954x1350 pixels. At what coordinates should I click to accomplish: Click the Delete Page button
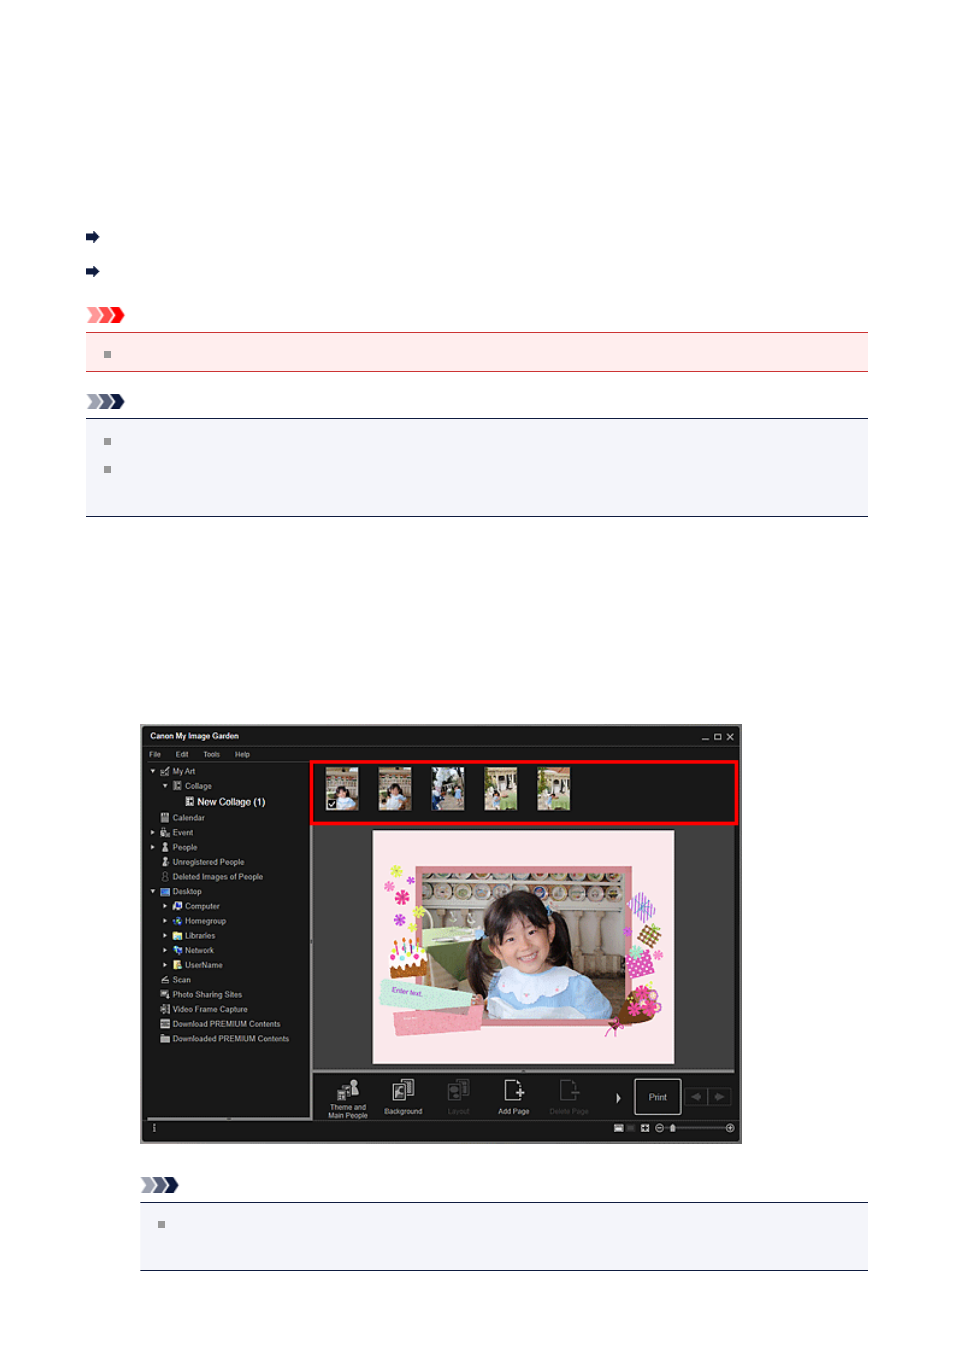click(569, 1098)
